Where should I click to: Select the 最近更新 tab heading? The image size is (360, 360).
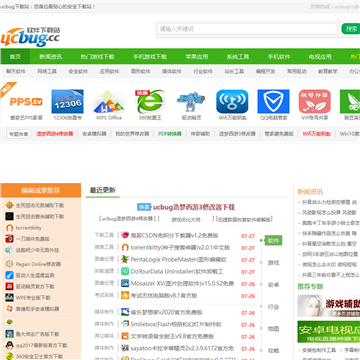point(103,190)
